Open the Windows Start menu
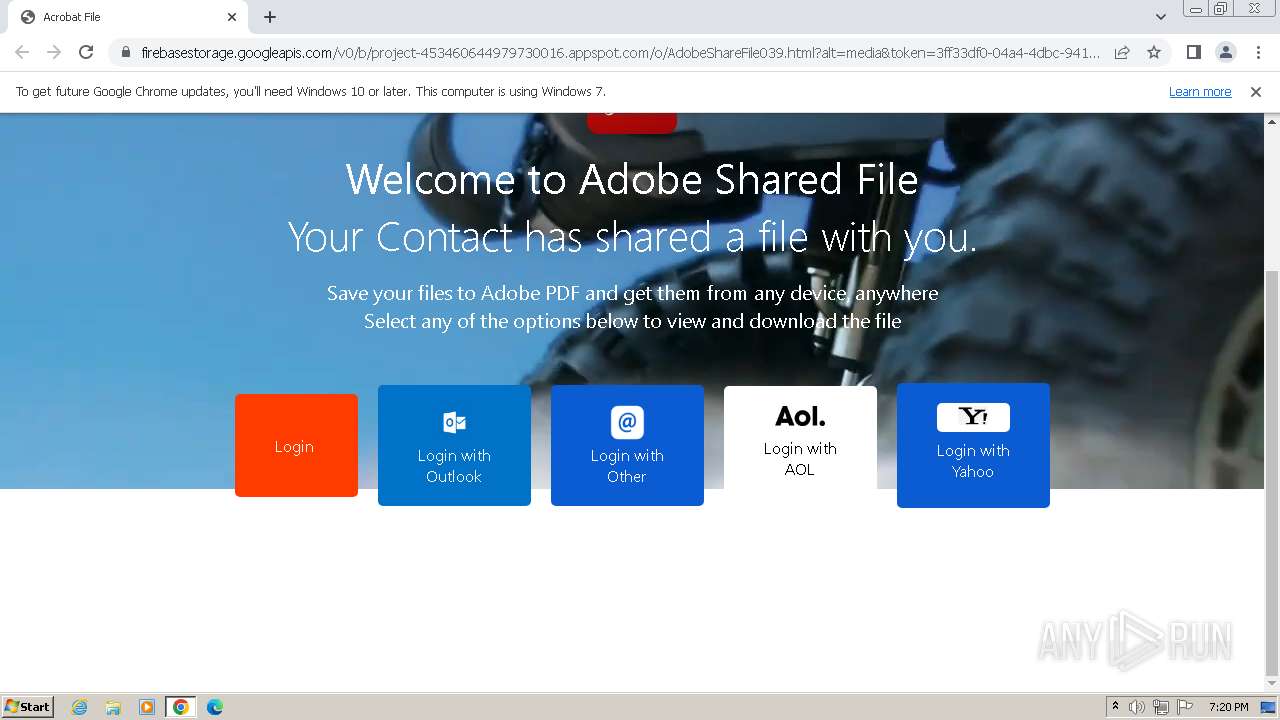 pos(28,706)
